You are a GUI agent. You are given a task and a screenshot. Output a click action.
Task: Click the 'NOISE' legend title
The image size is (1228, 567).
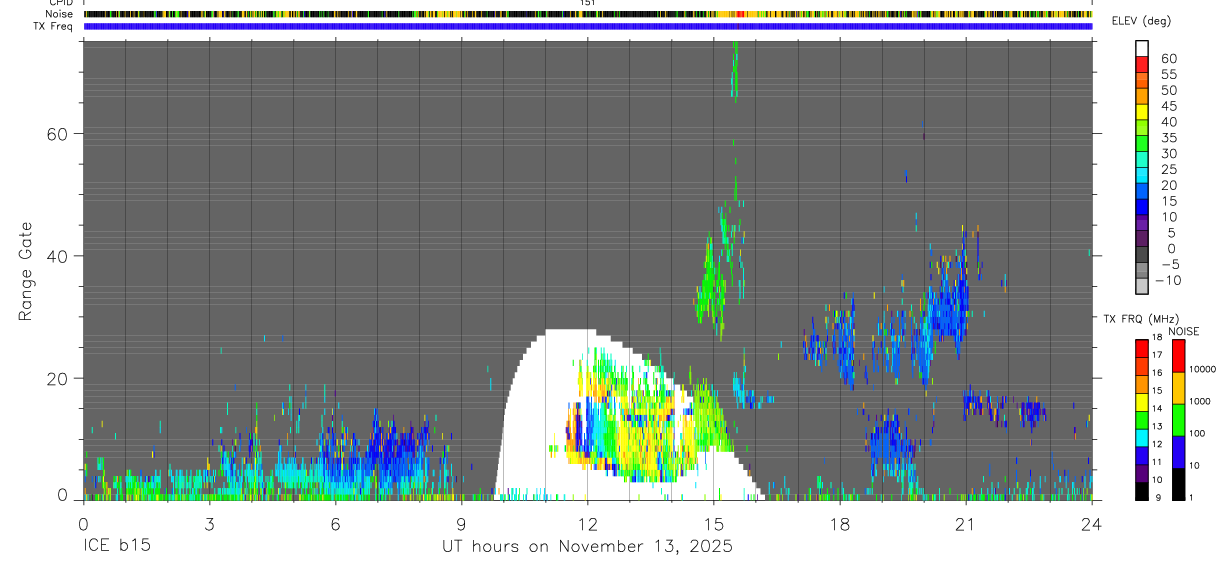coord(1184,331)
